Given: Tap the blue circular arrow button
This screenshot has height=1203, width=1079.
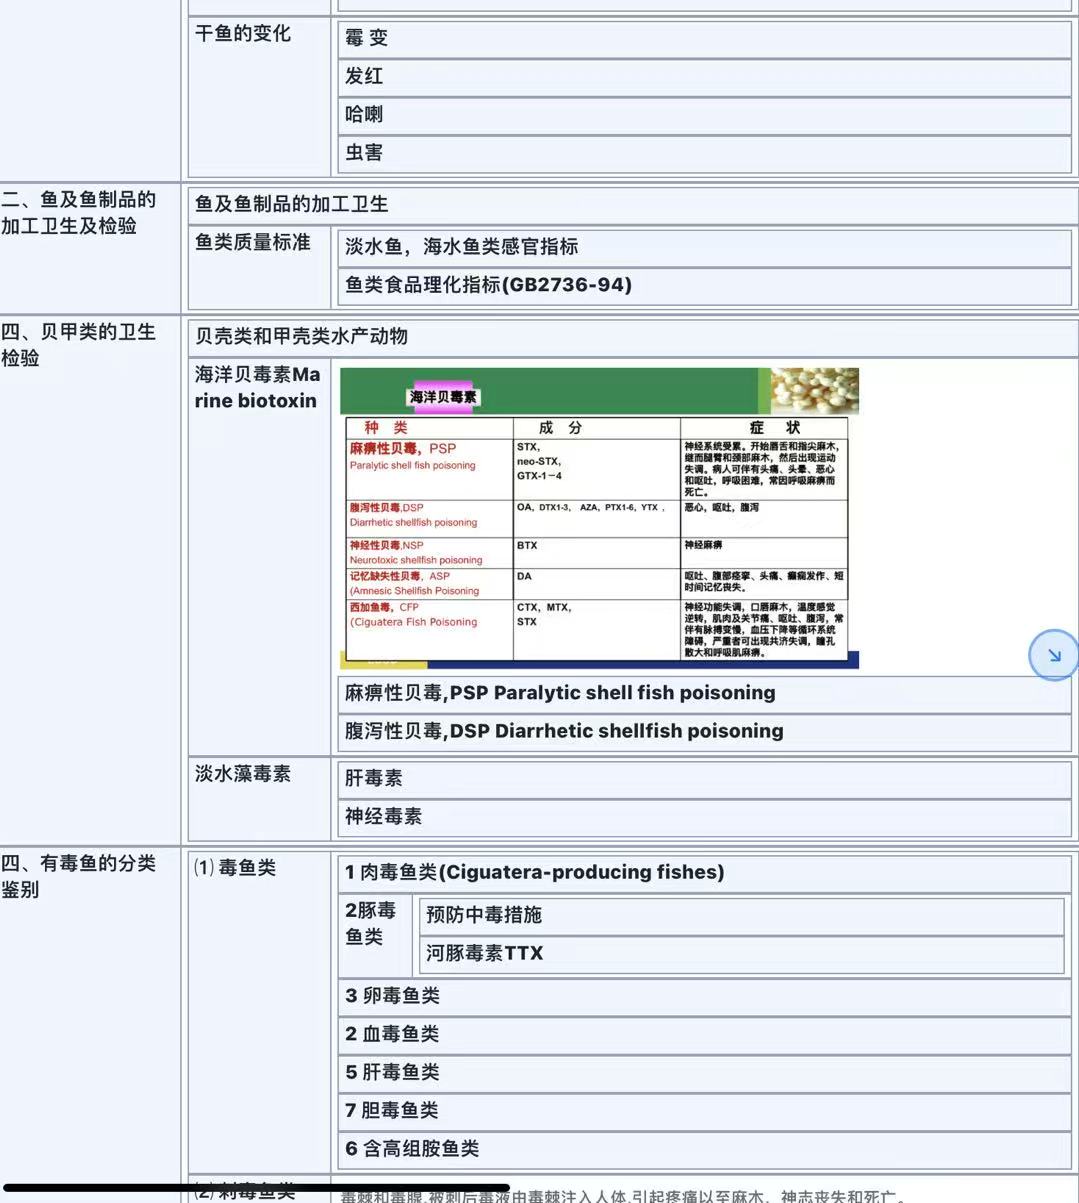Looking at the screenshot, I should (x=1054, y=656).
